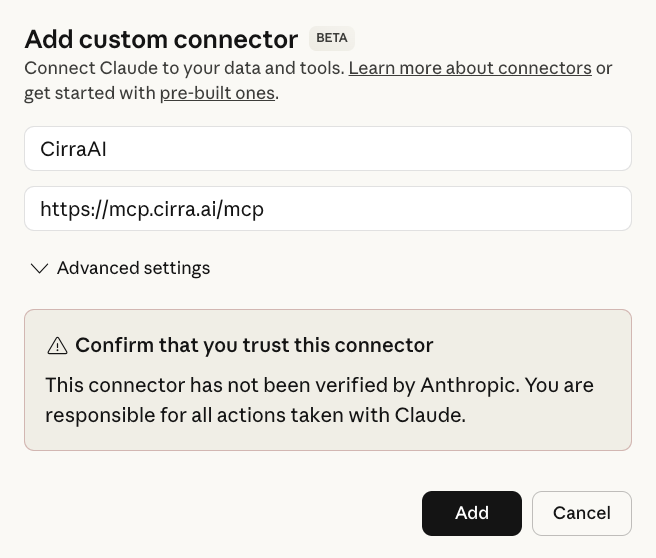Expand the Advanced settings chevron

pos(39,268)
